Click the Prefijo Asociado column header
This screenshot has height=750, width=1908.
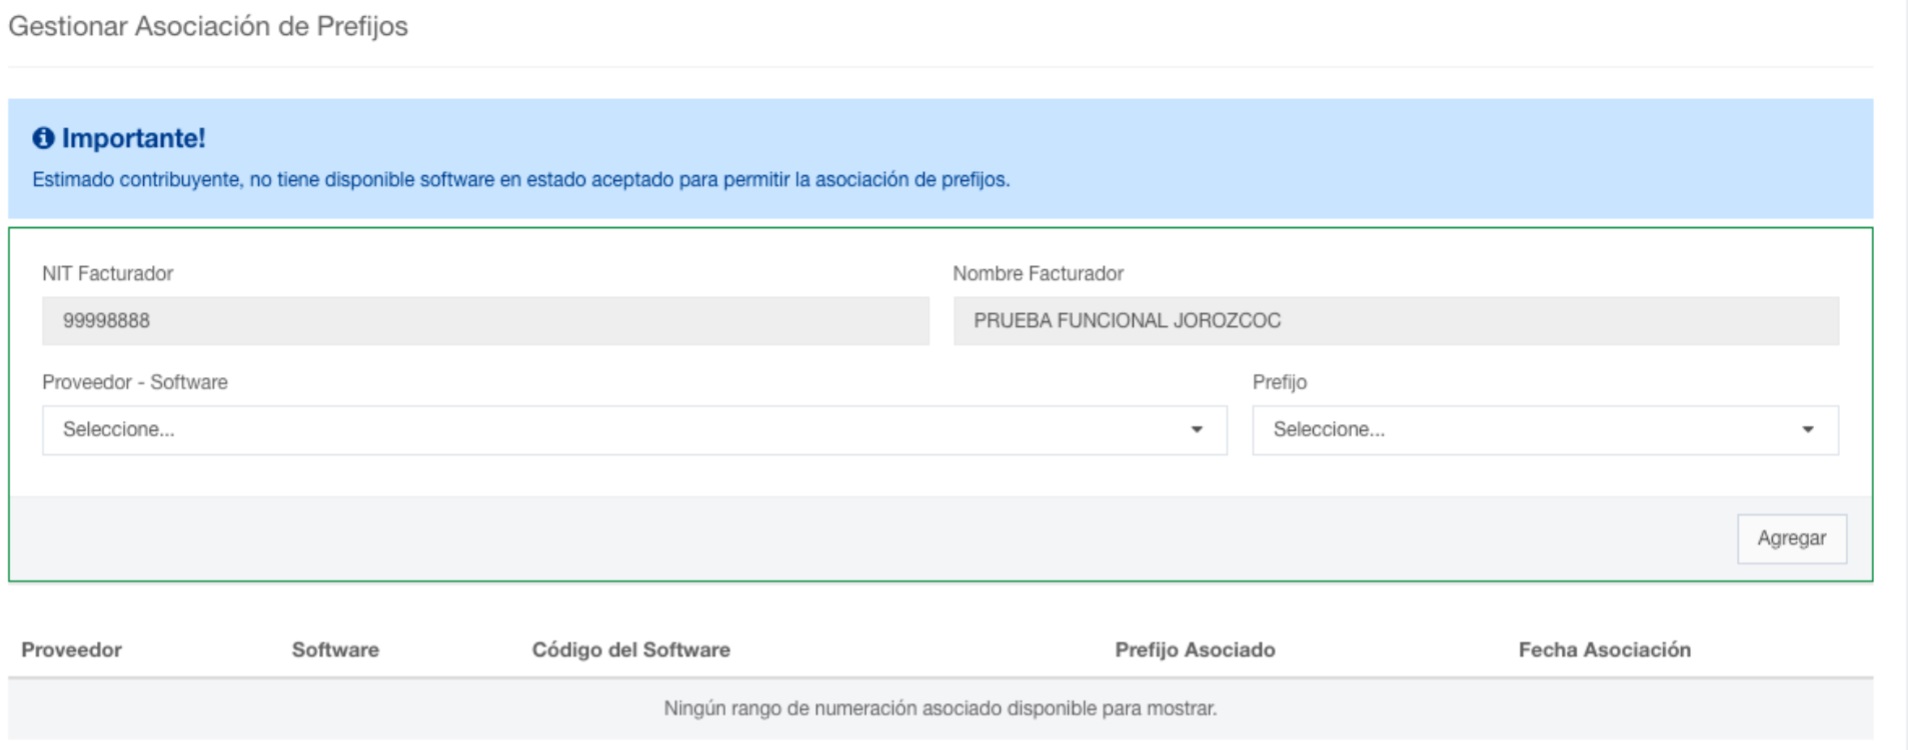coord(1195,650)
